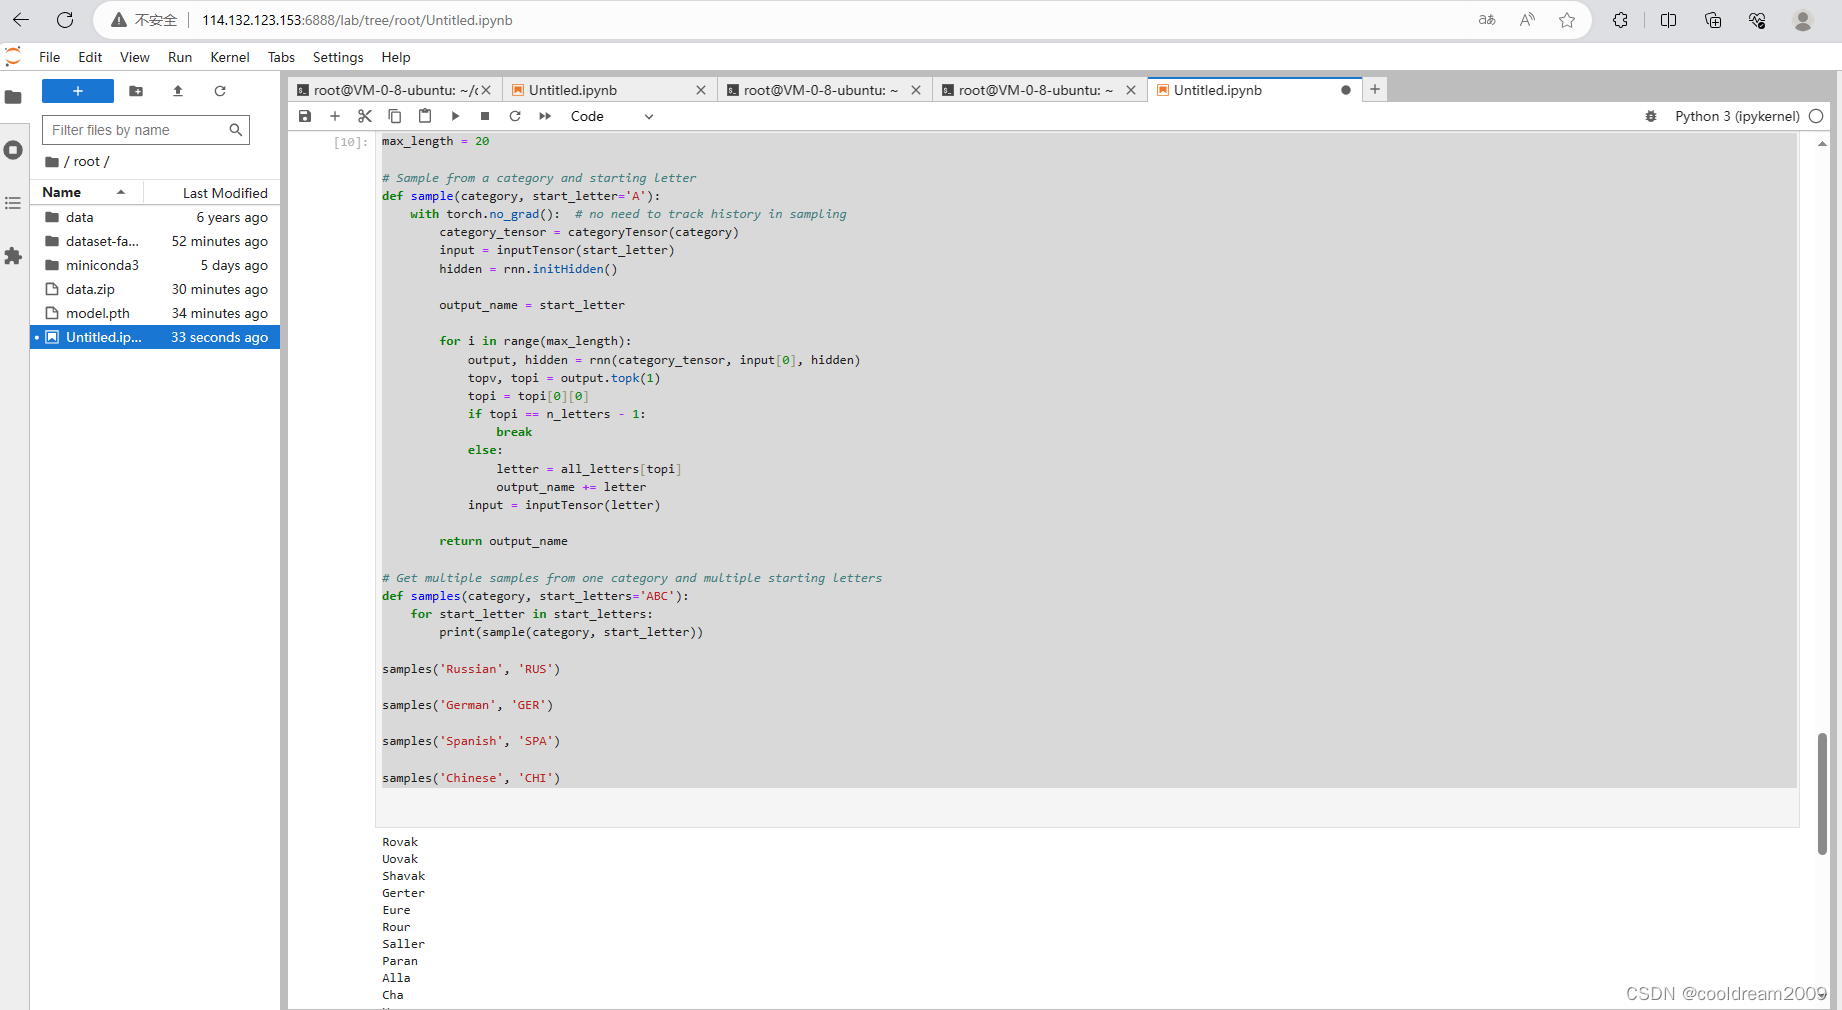Select the 'model.pth' file
The image size is (1842, 1010).
click(x=155, y=313)
